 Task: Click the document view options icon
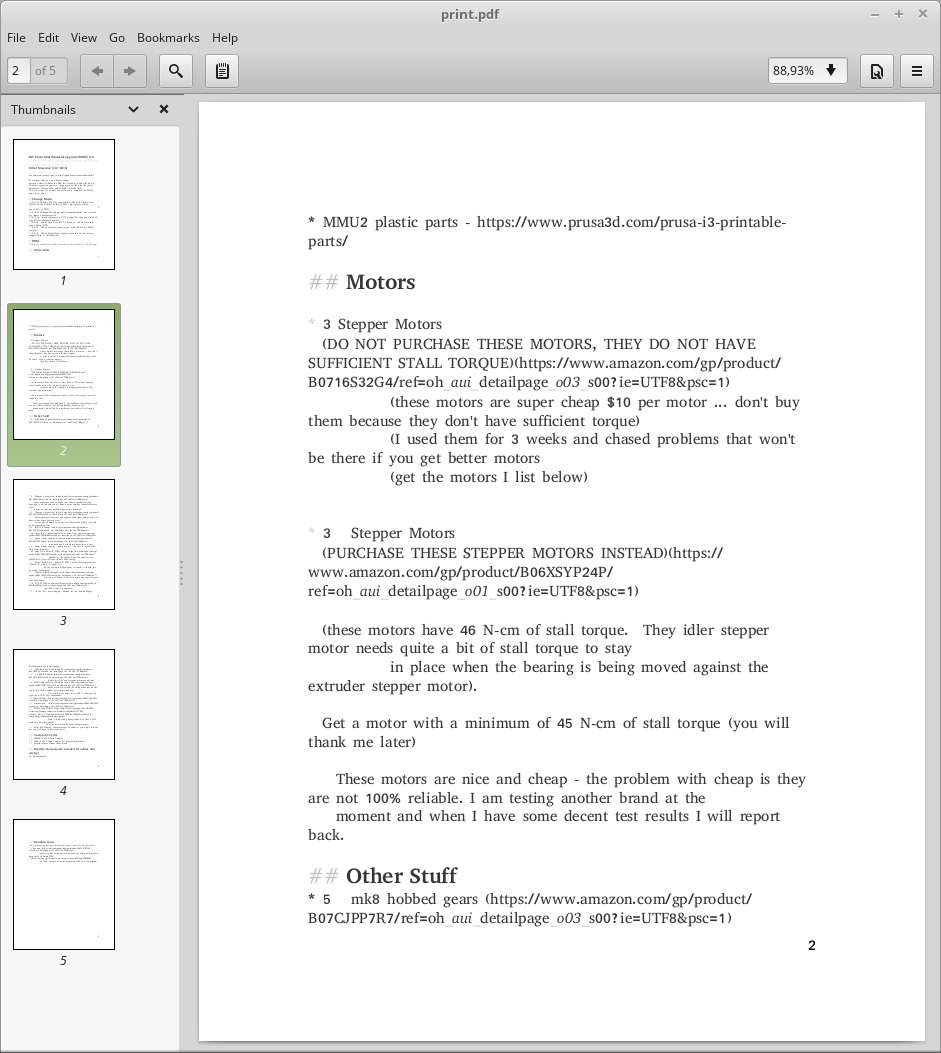click(x=876, y=71)
